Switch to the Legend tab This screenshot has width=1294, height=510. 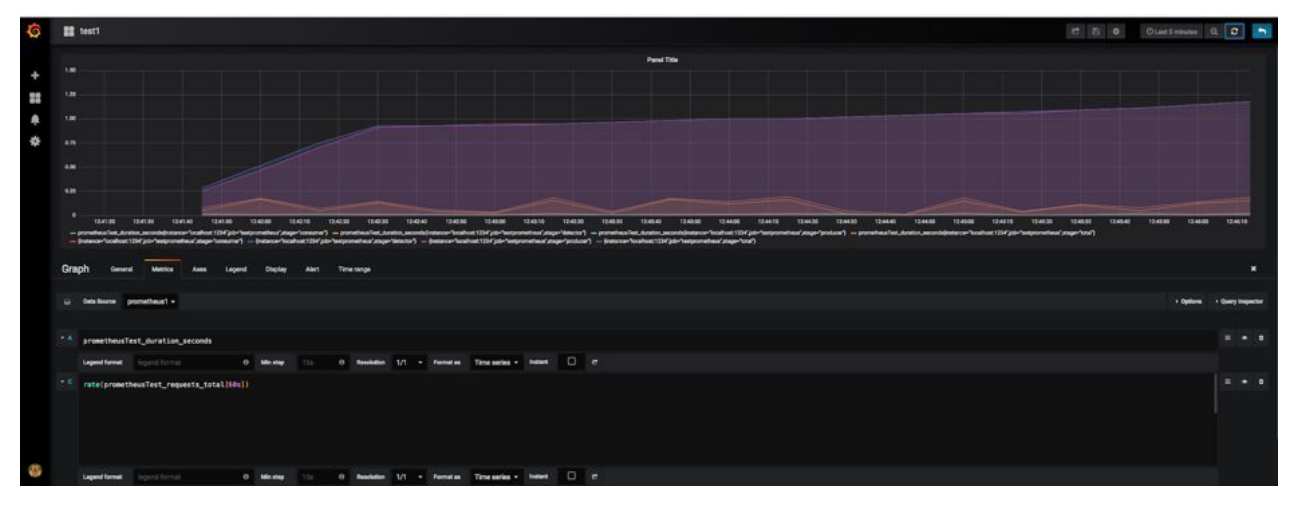[236, 269]
